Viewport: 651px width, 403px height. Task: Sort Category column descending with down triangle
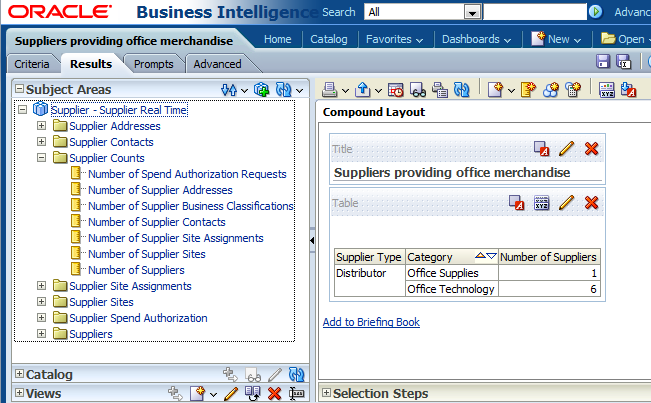coord(491,256)
